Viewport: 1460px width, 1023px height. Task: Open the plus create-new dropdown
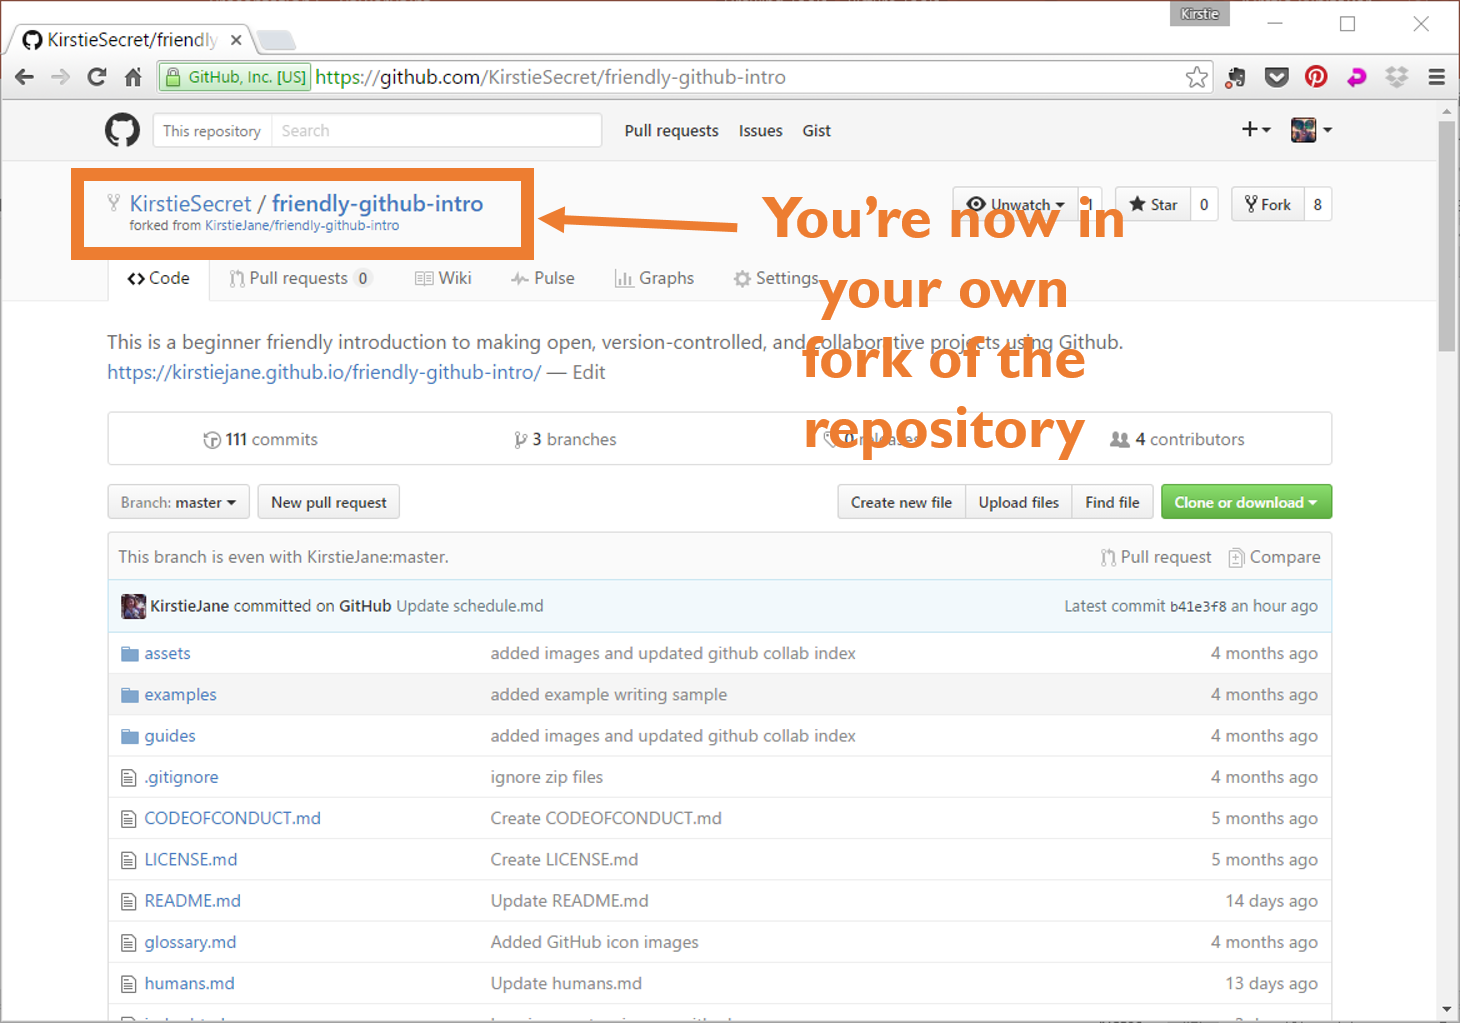(1256, 130)
